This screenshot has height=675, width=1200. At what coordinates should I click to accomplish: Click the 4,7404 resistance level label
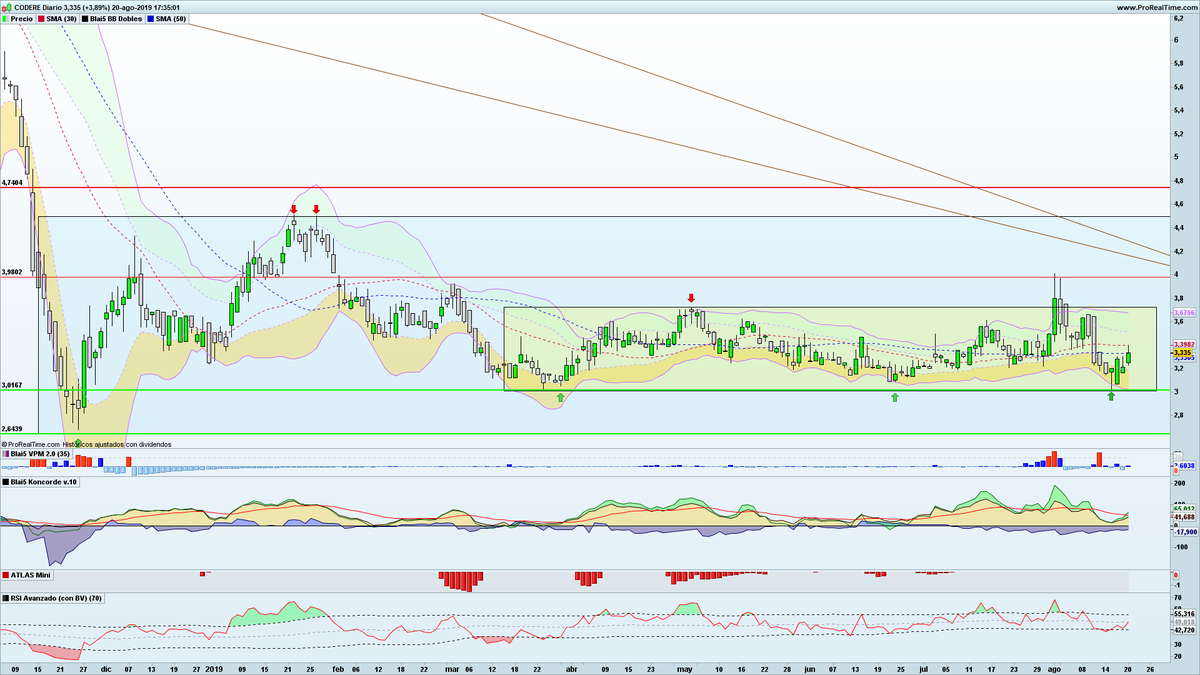(x=13, y=183)
